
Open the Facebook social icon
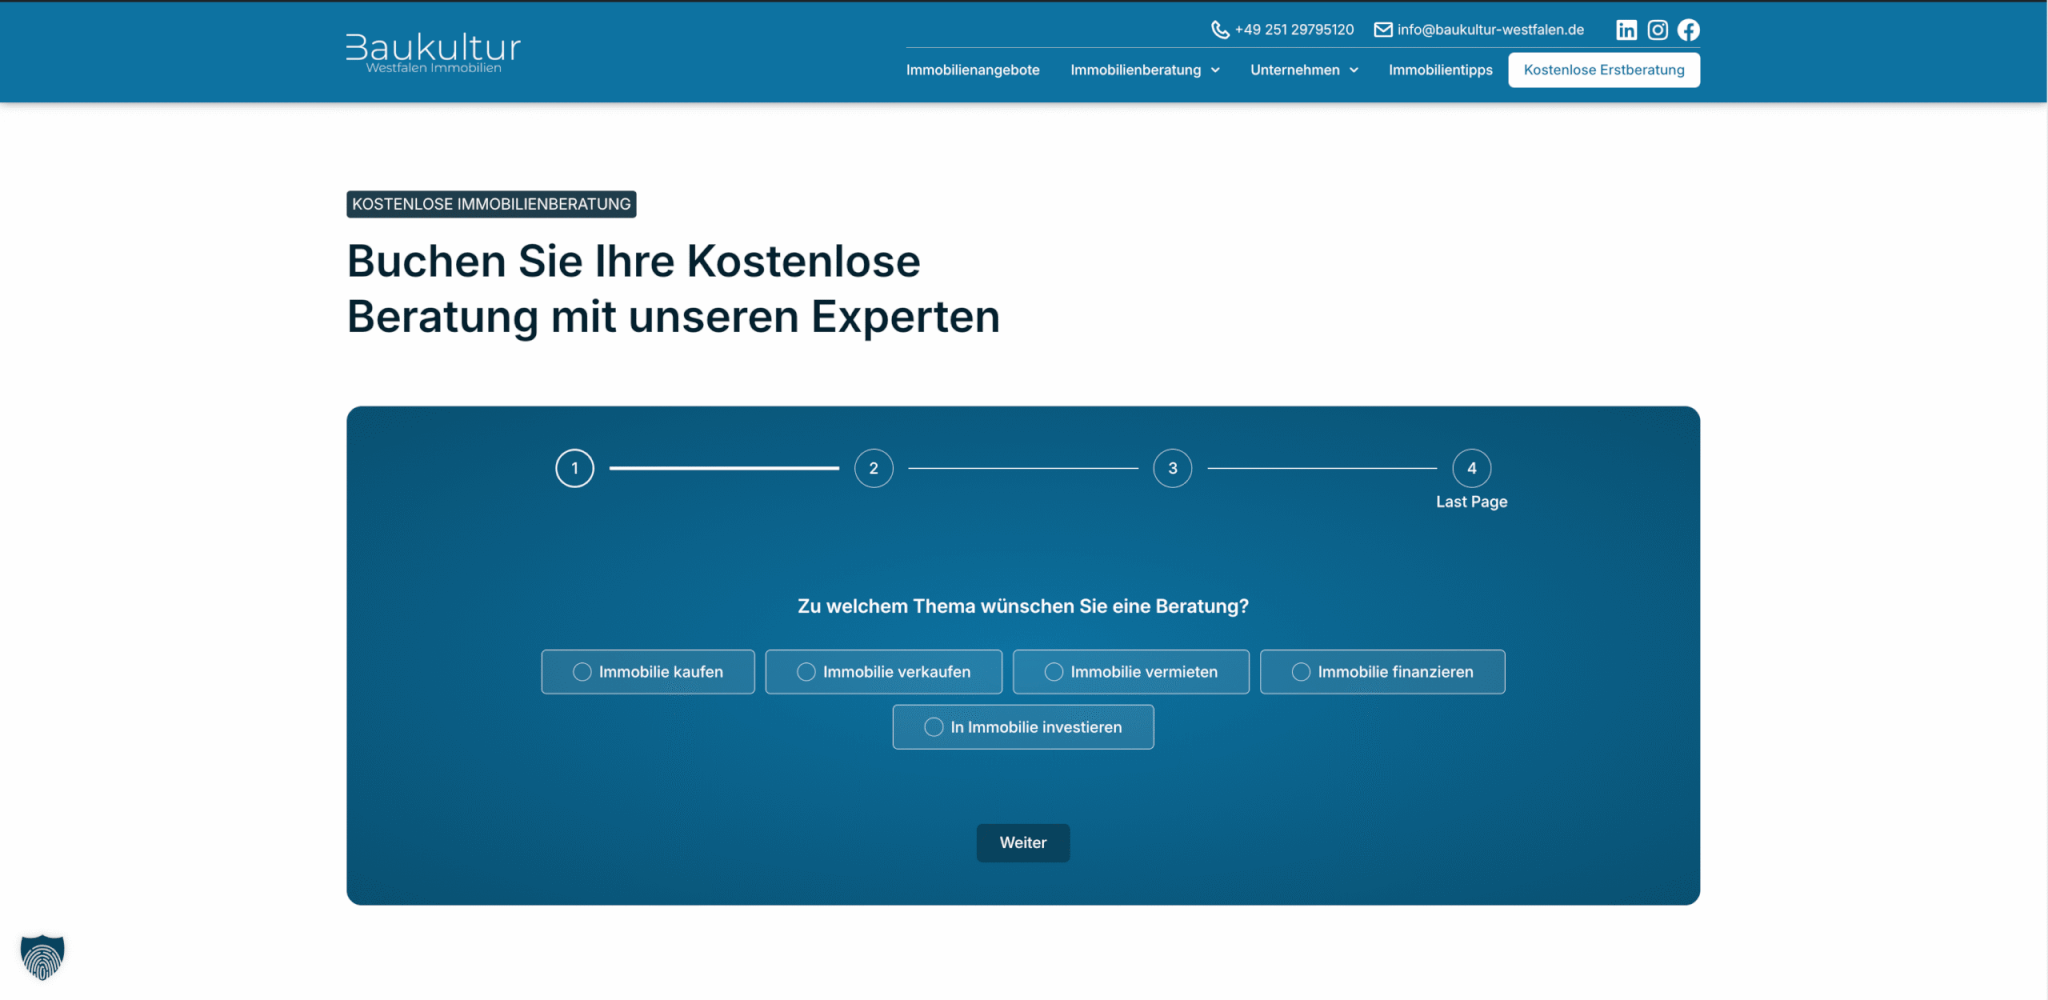click(1688, 30)
